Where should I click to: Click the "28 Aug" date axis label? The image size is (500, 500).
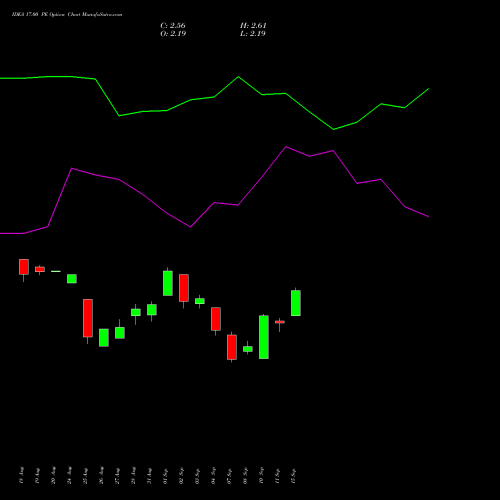point(134,476)
